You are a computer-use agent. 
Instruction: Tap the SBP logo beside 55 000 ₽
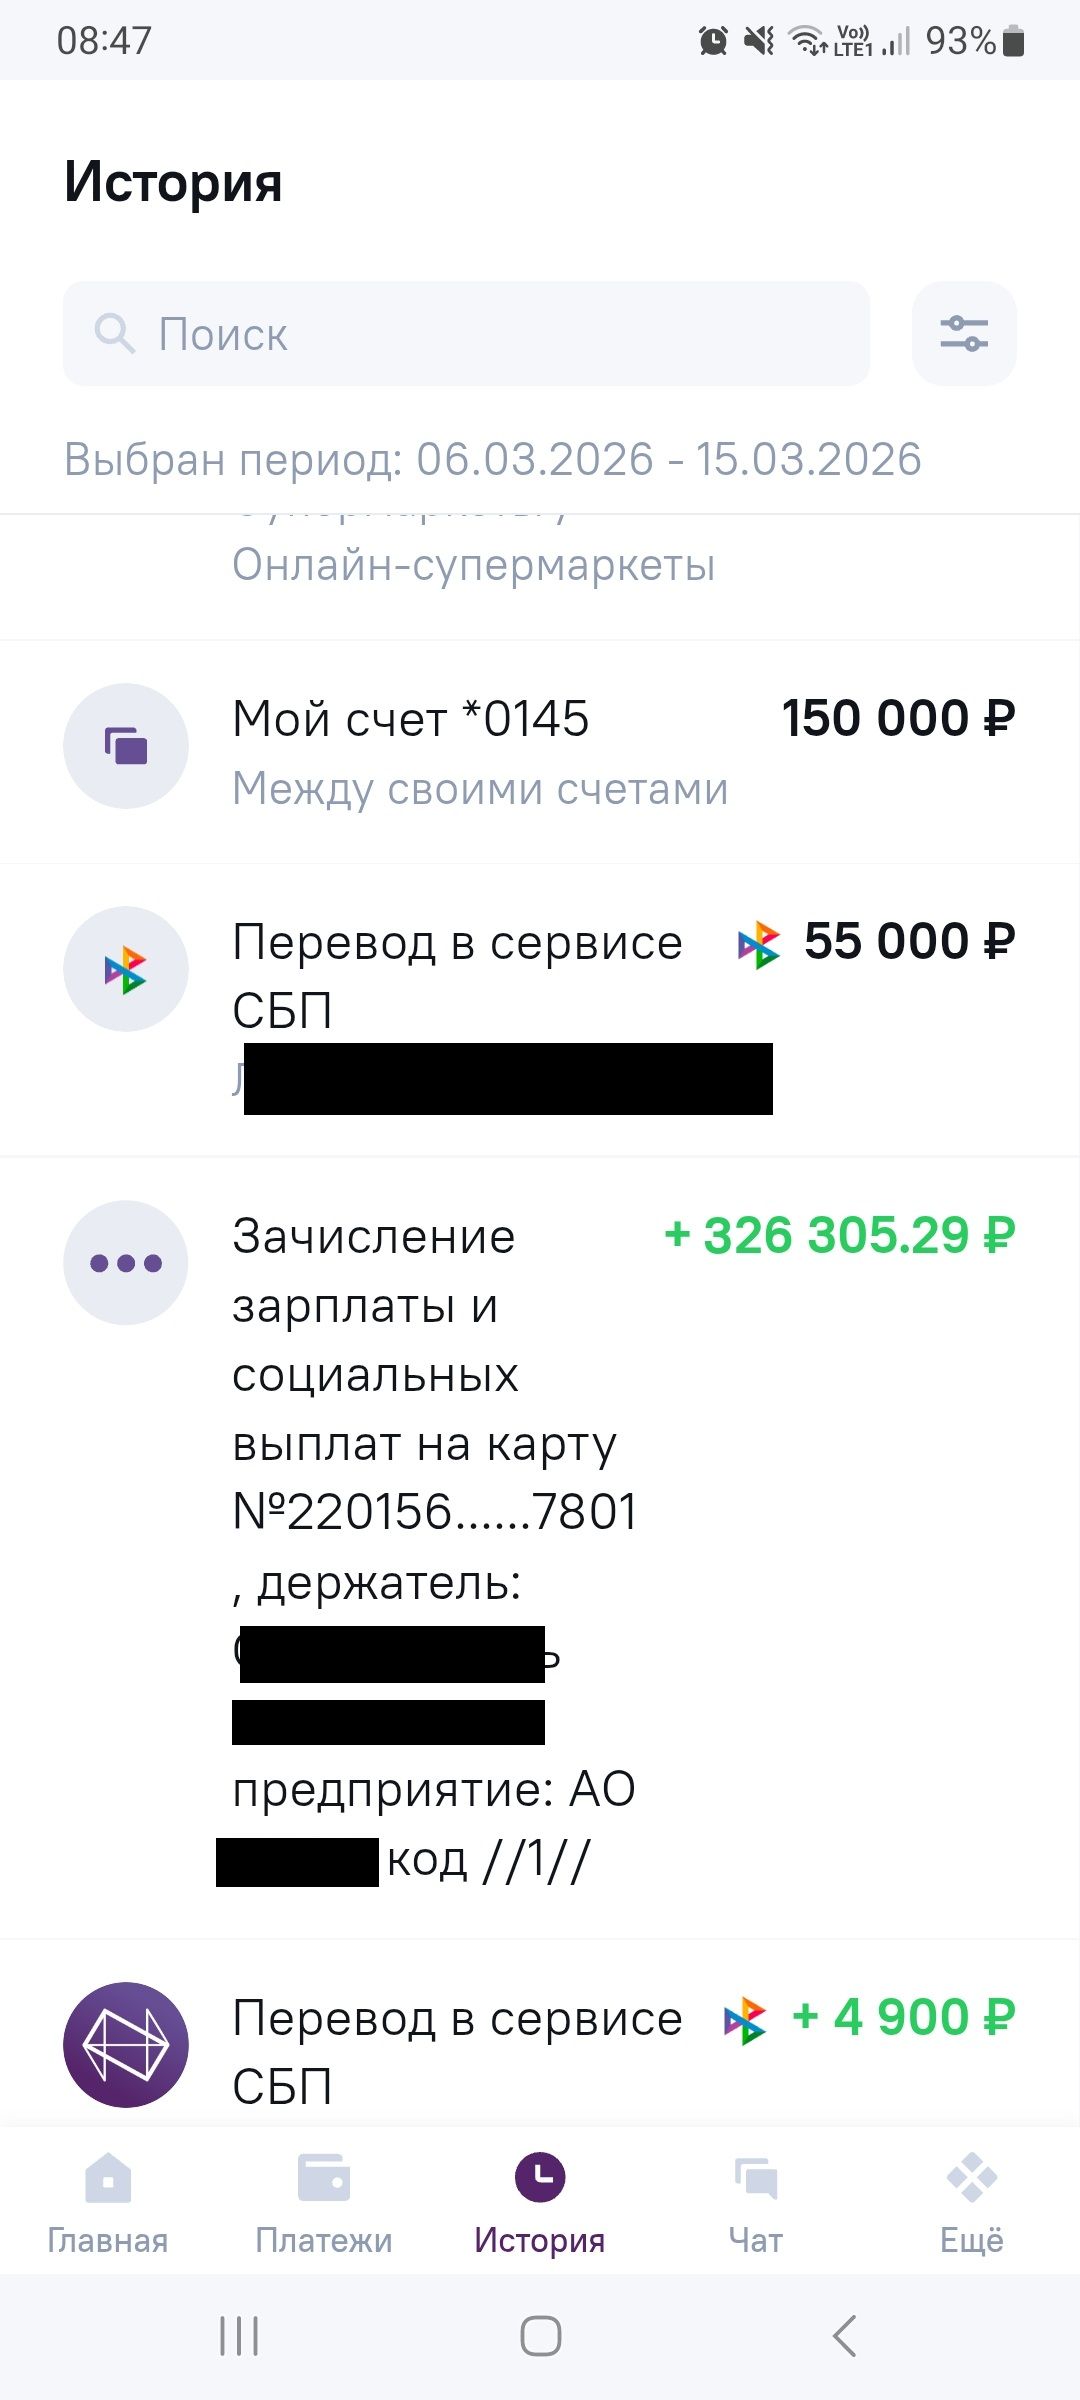(758, 944)
